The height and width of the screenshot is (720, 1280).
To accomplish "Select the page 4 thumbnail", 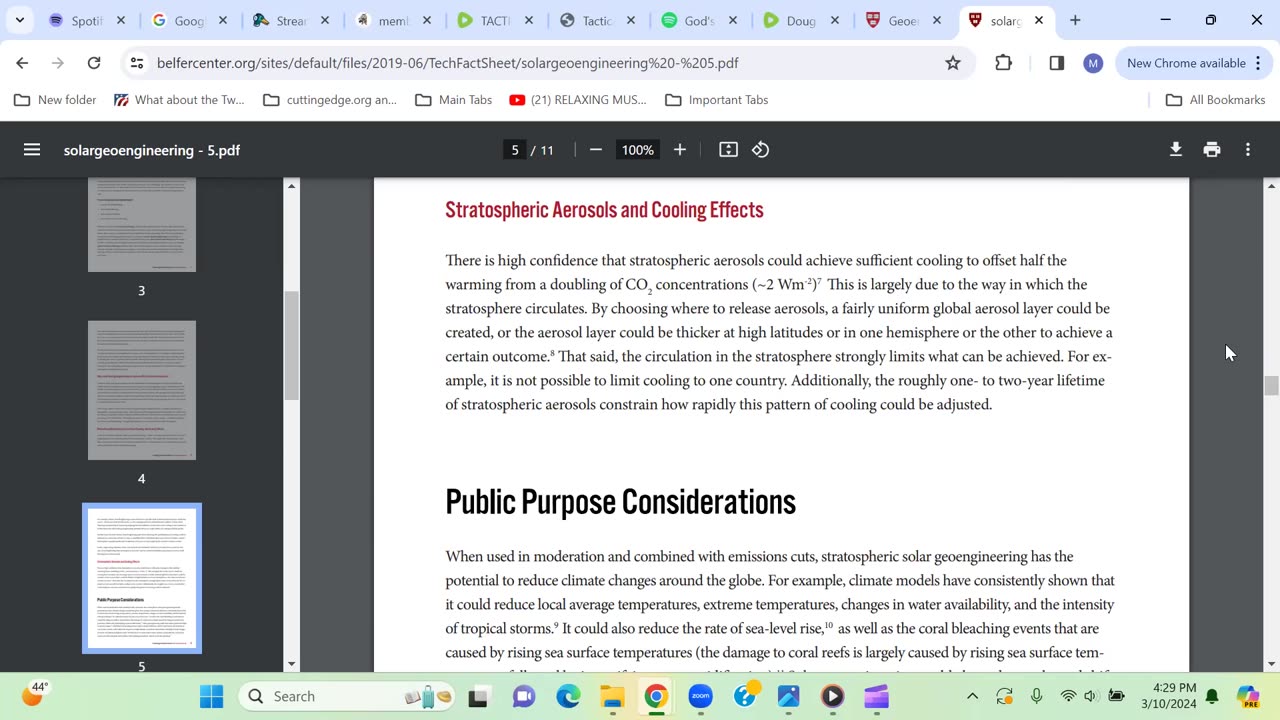I will point(142,390).
